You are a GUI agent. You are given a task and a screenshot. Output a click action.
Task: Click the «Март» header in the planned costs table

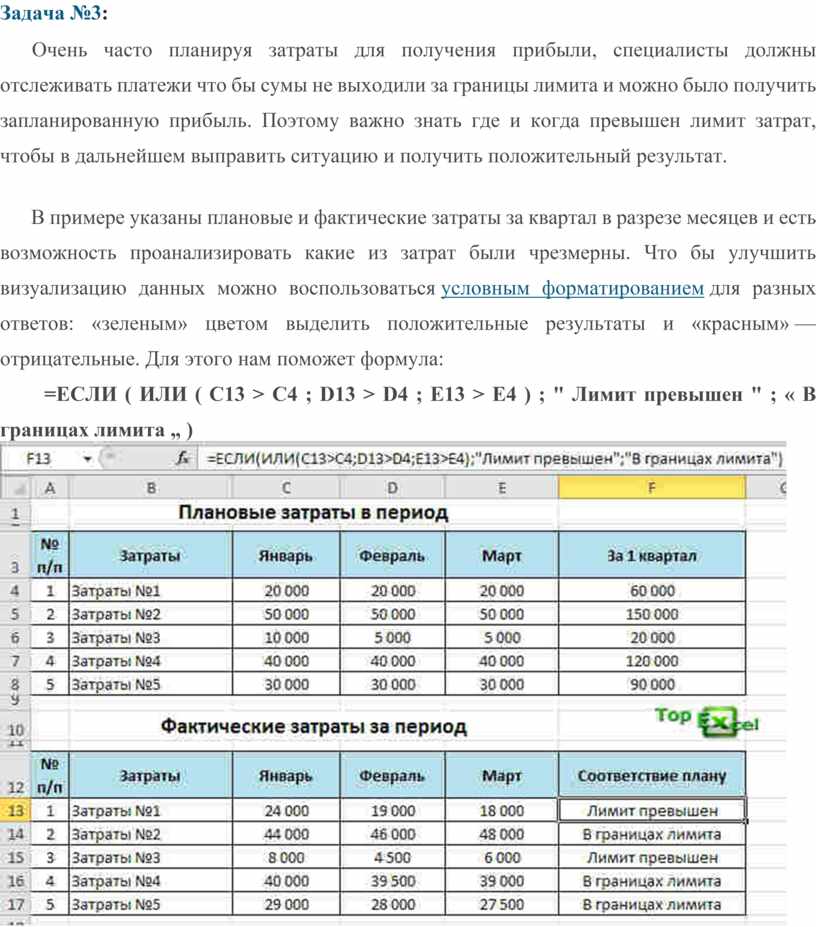(x=501, y=555)
